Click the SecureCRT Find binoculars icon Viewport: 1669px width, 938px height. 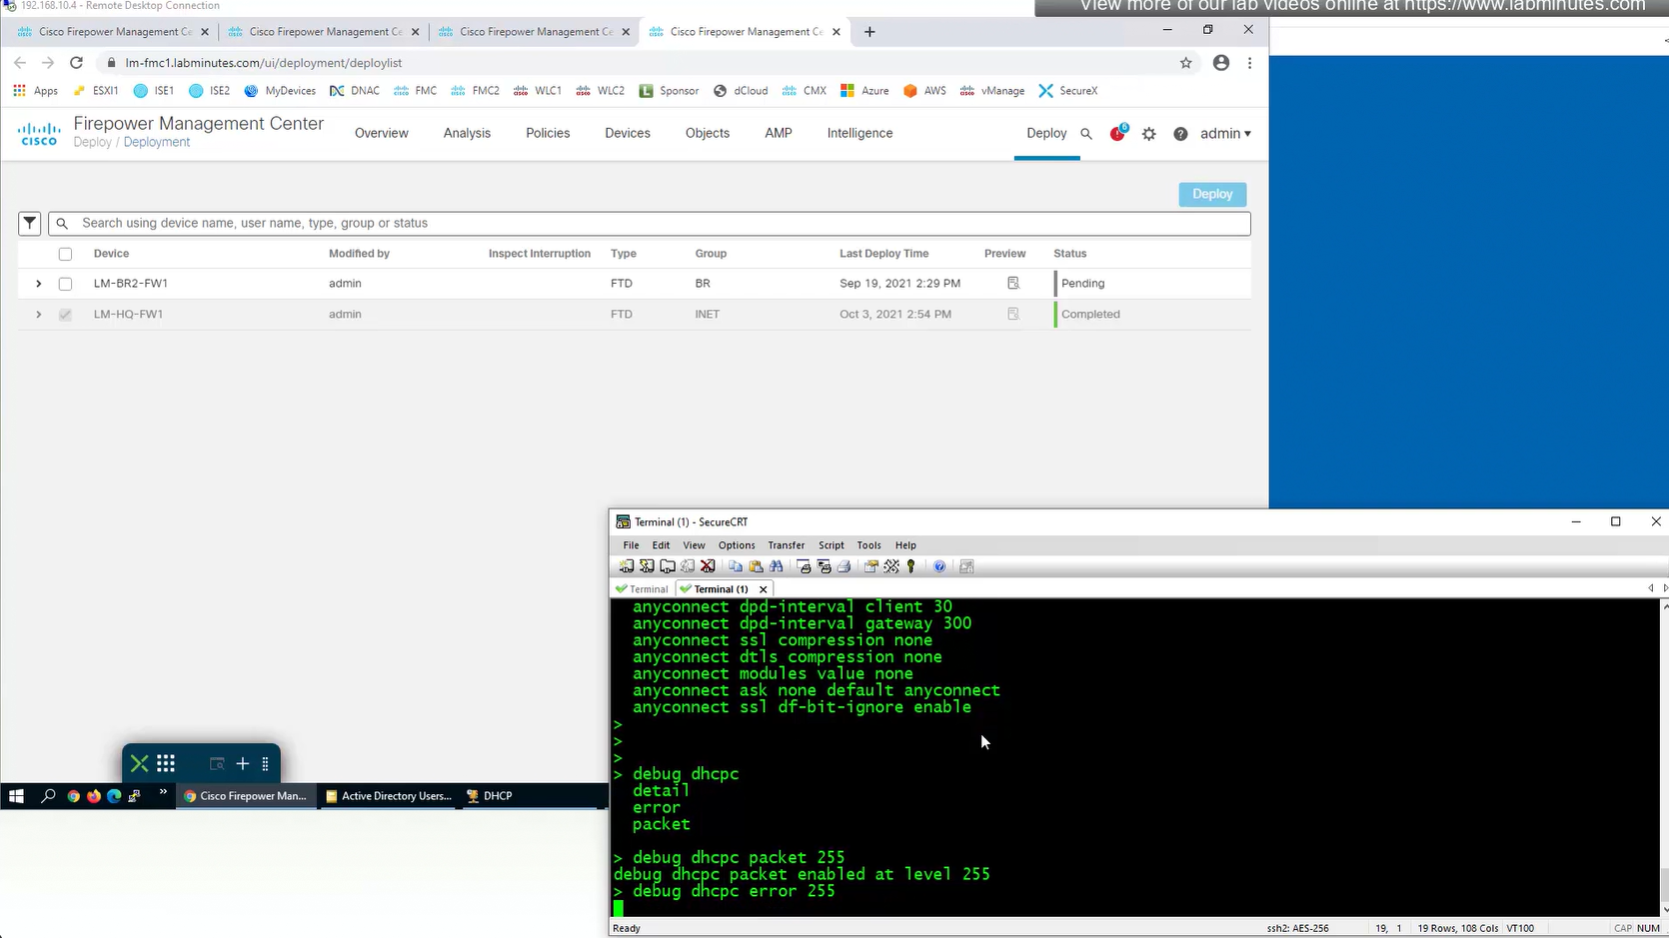click(x=776, y=567)
